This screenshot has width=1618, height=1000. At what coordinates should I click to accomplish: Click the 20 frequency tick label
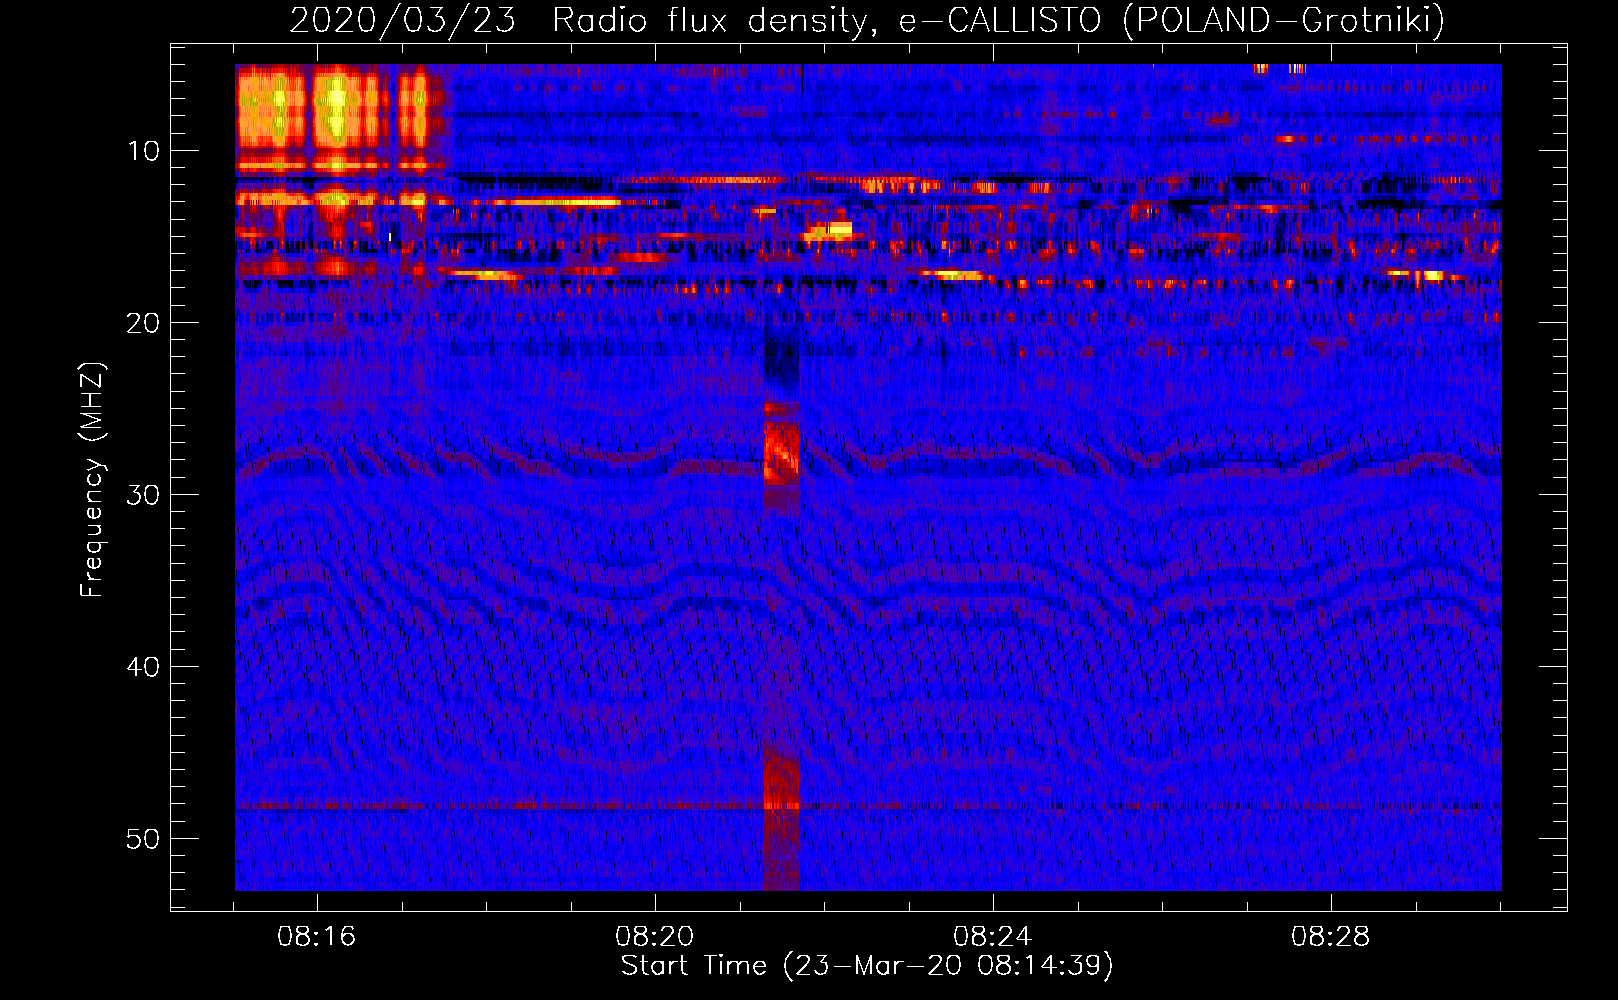click(144, 323)
